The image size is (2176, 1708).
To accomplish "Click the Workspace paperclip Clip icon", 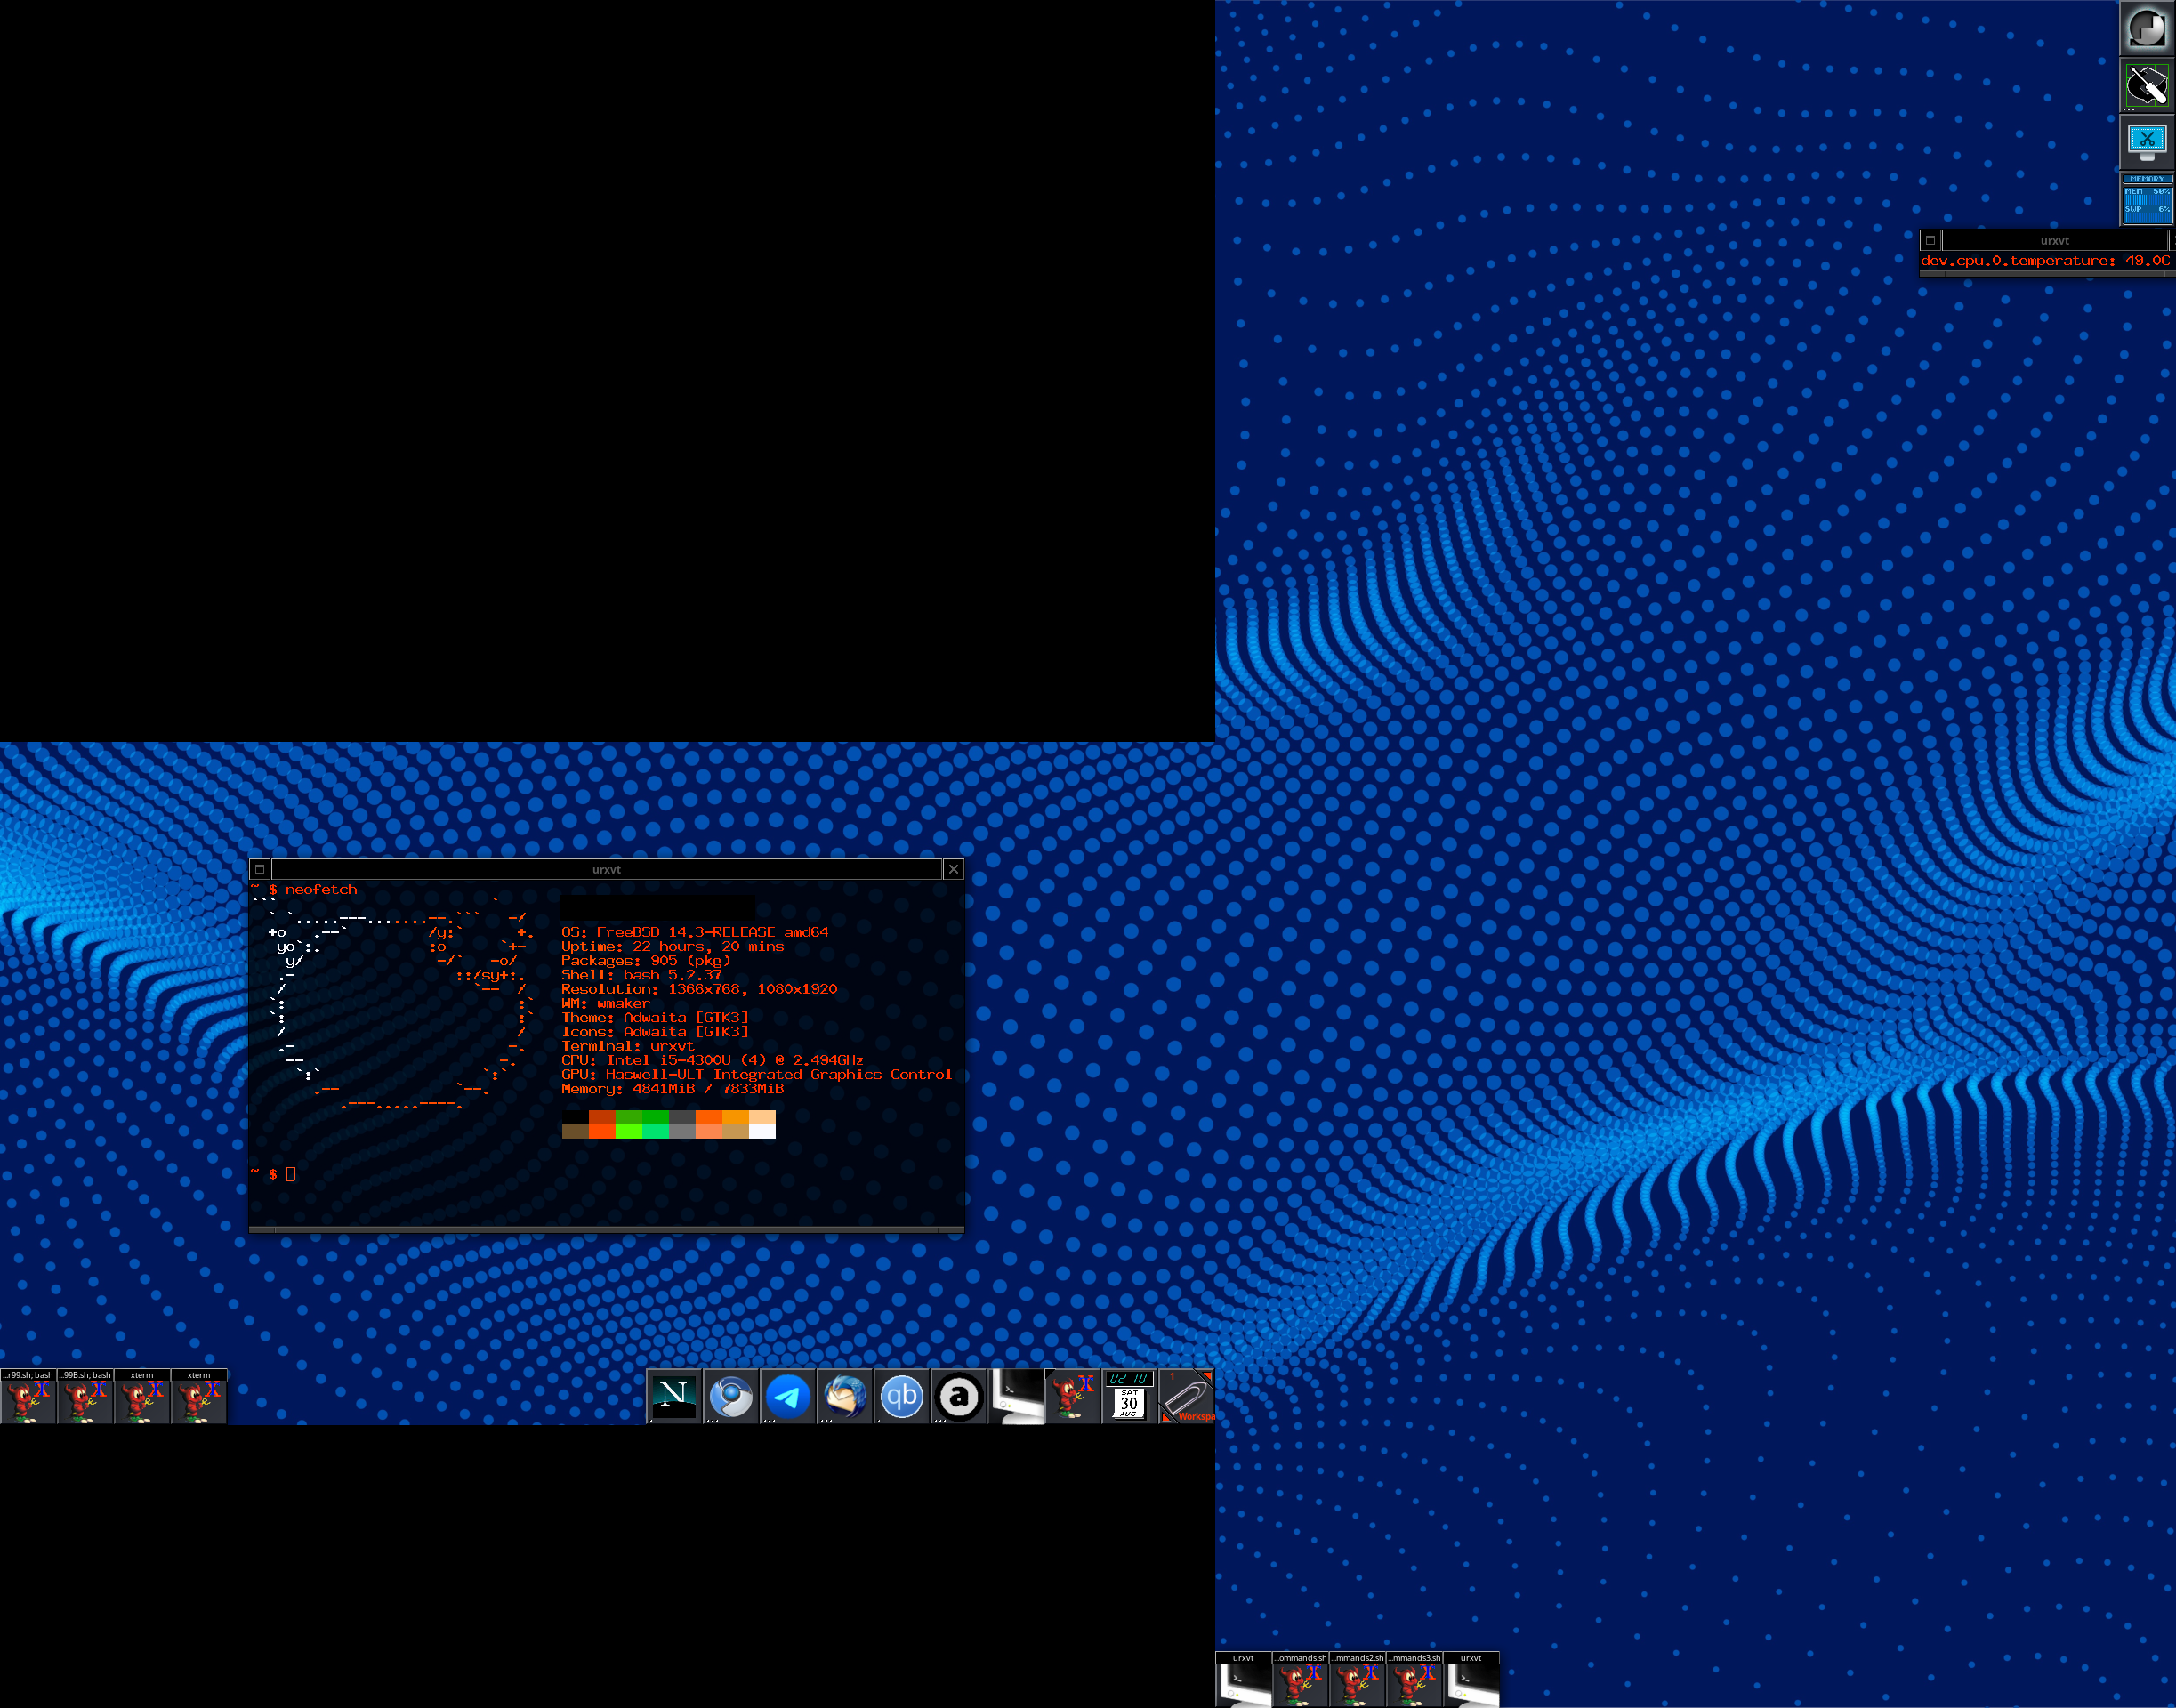I will click(x=1187, y=1395).
